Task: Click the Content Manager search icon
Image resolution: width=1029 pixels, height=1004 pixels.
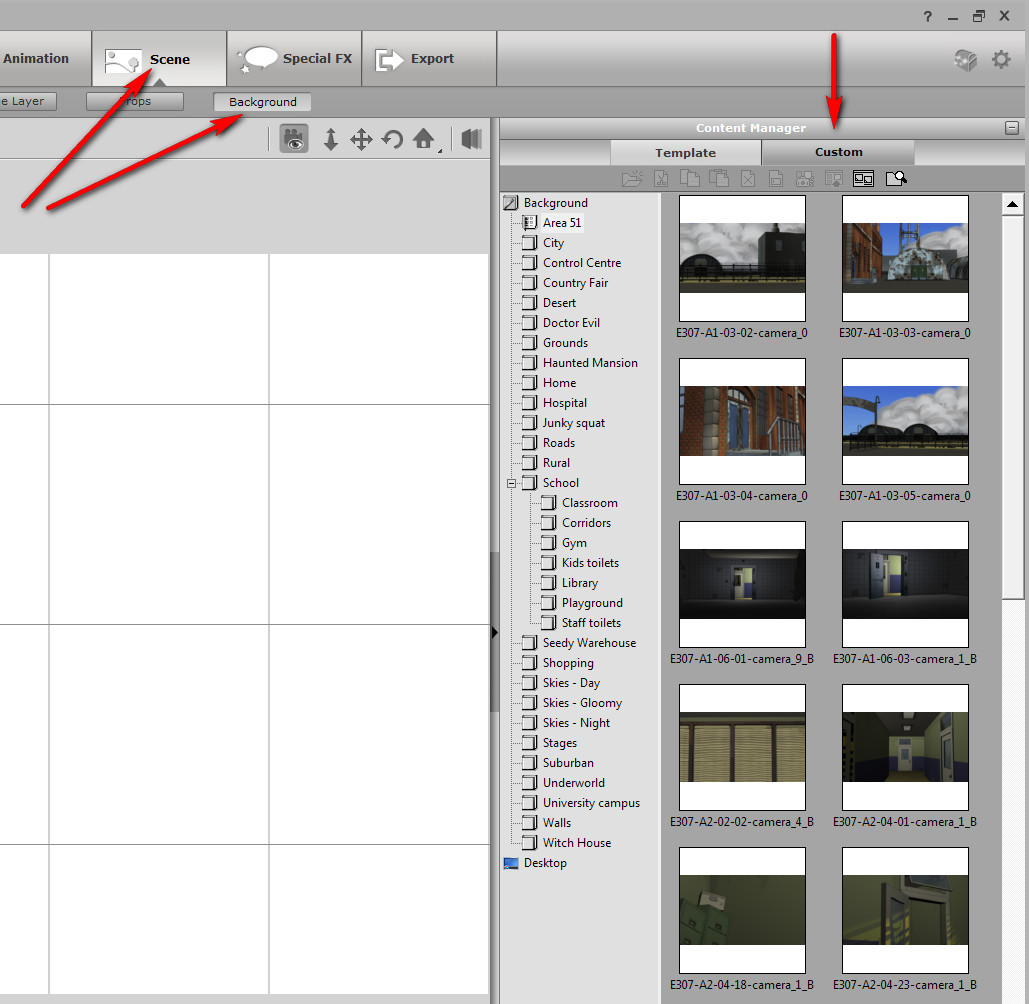Action: point(895,179)
